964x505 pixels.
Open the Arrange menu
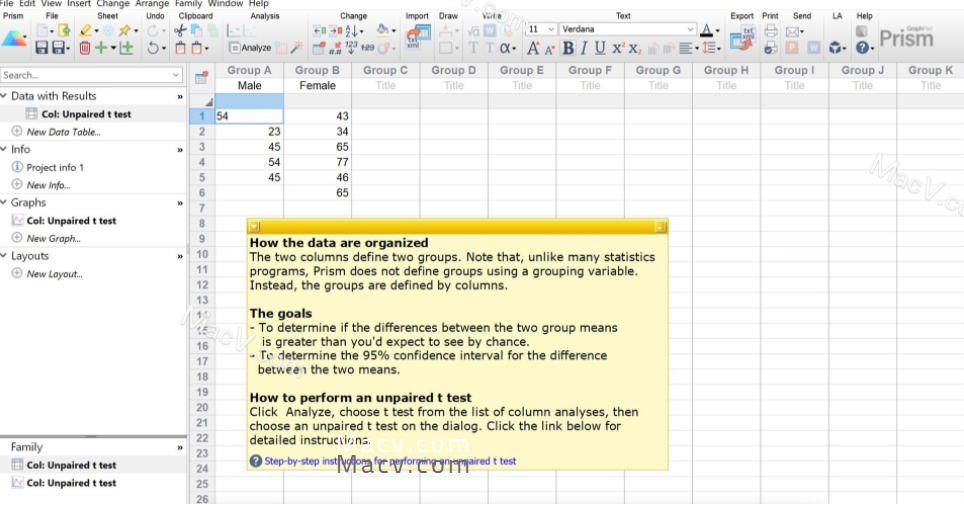pos(152,4)
